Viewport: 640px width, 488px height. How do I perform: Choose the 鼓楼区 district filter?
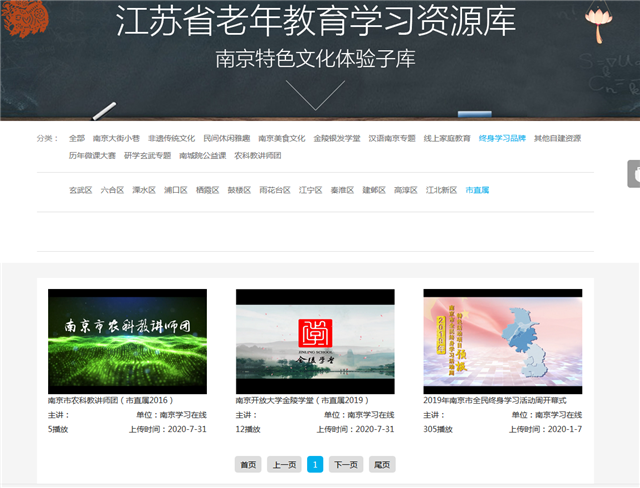click(239, 190)
